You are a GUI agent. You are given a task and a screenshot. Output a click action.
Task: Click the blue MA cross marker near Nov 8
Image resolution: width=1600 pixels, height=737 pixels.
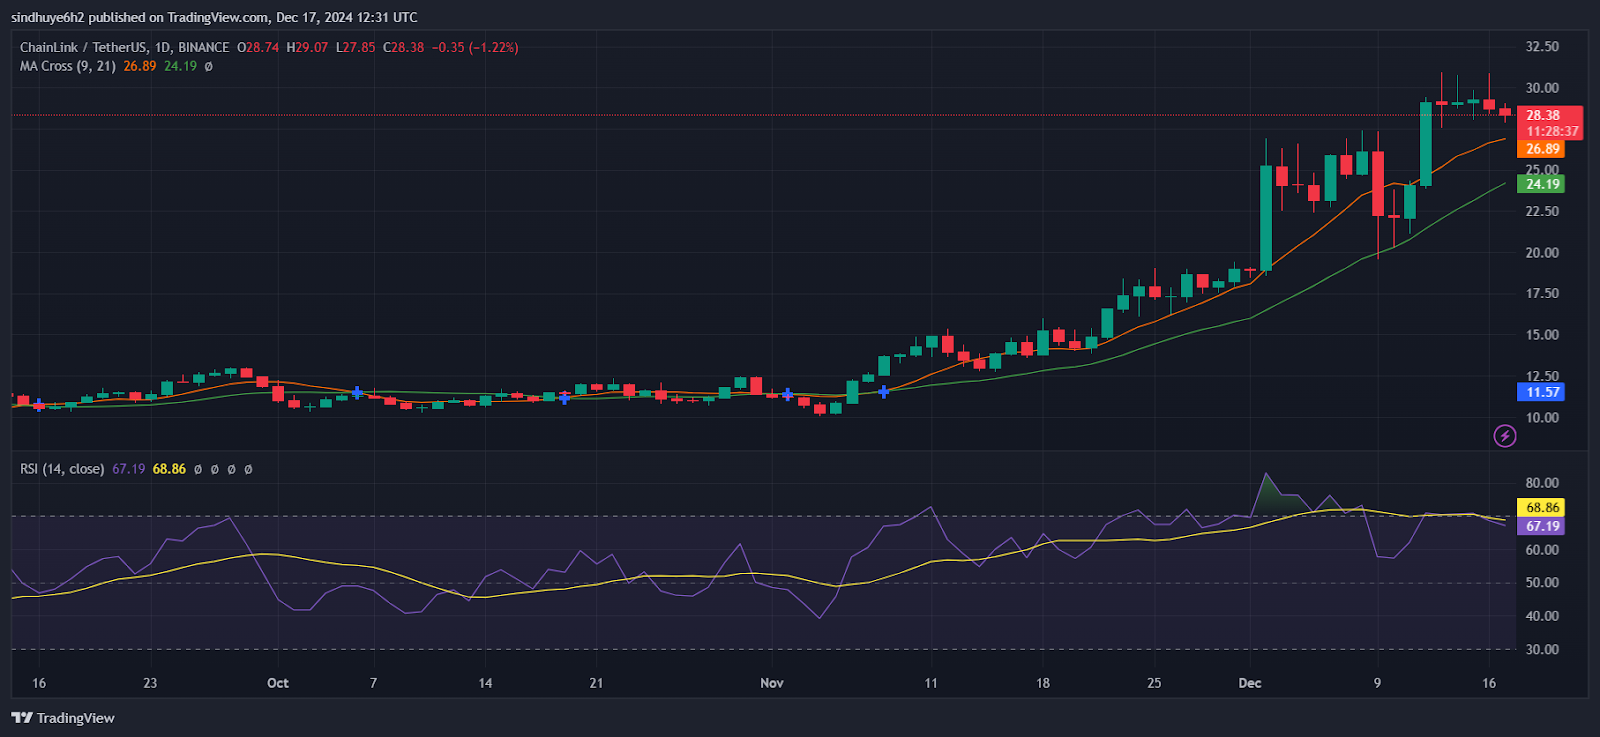click(883, 392)
